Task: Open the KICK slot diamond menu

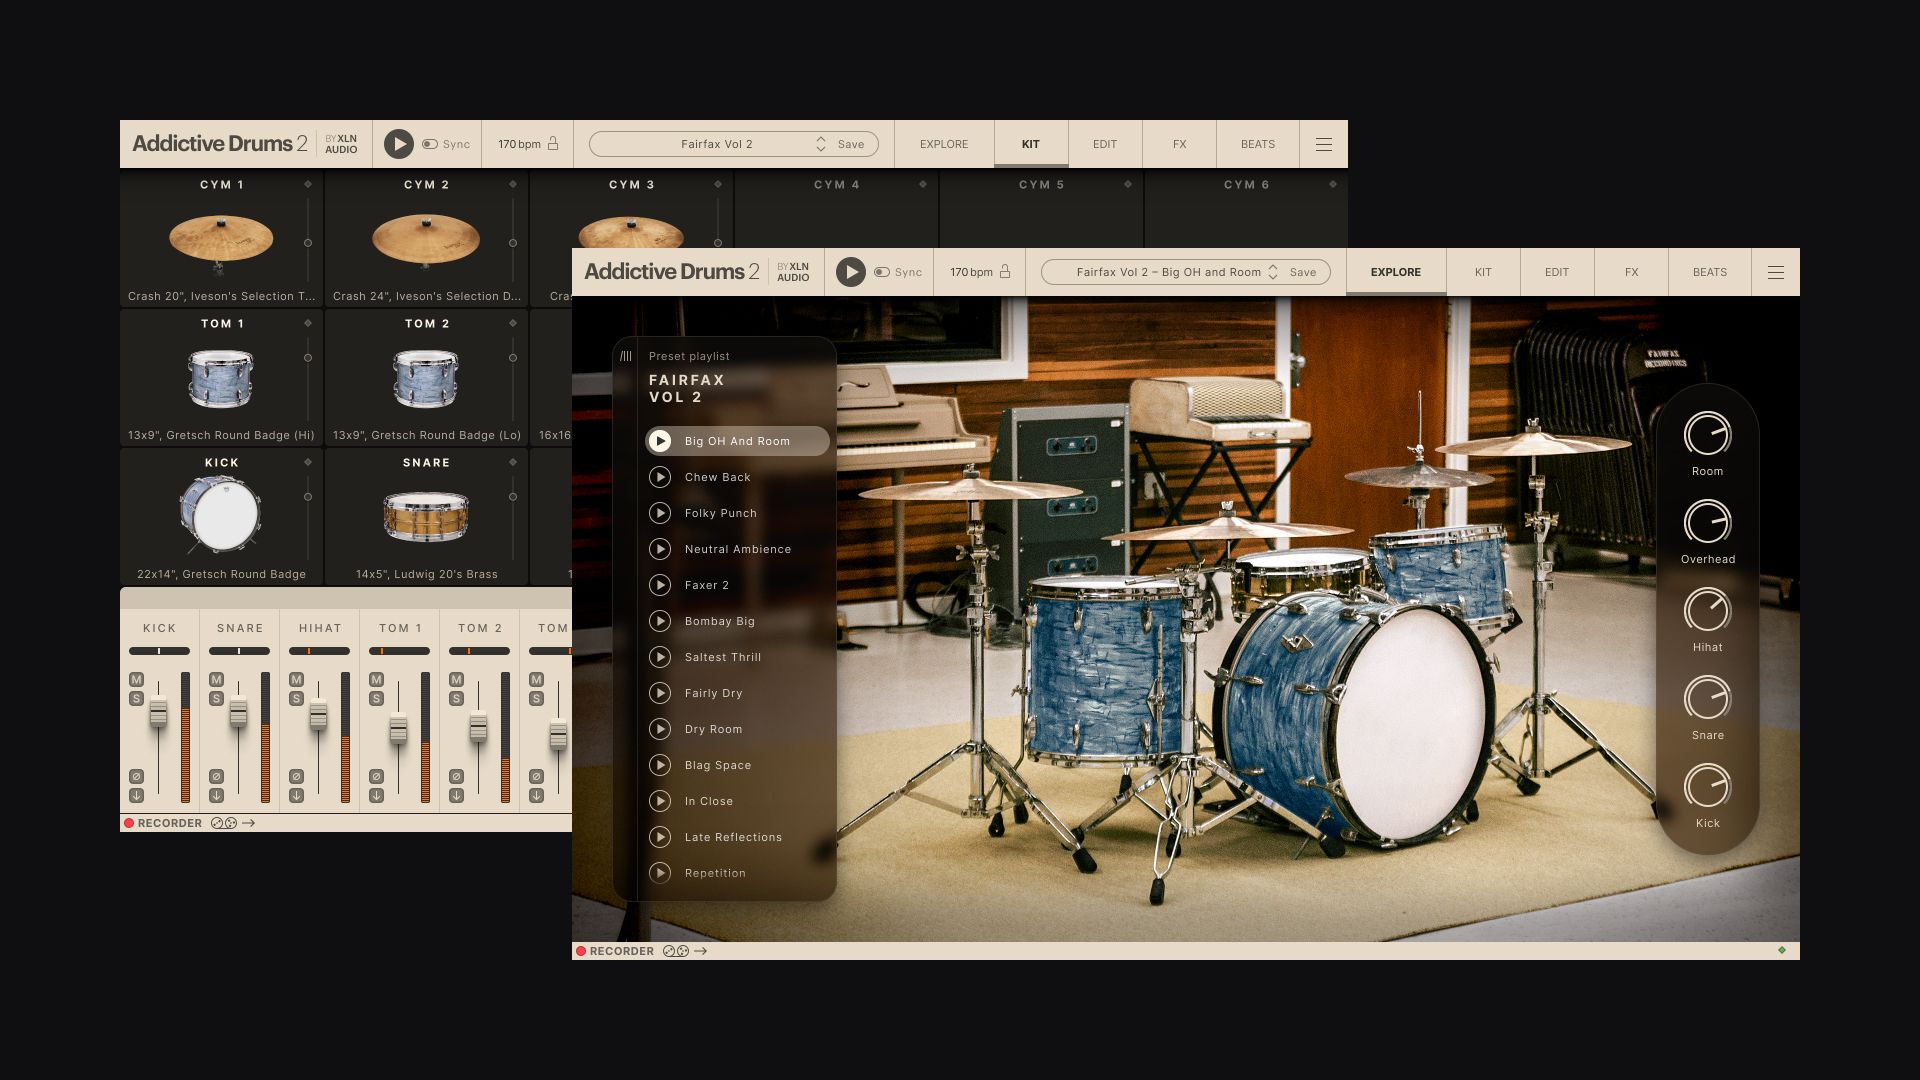Action: click(x=308, y=462)
